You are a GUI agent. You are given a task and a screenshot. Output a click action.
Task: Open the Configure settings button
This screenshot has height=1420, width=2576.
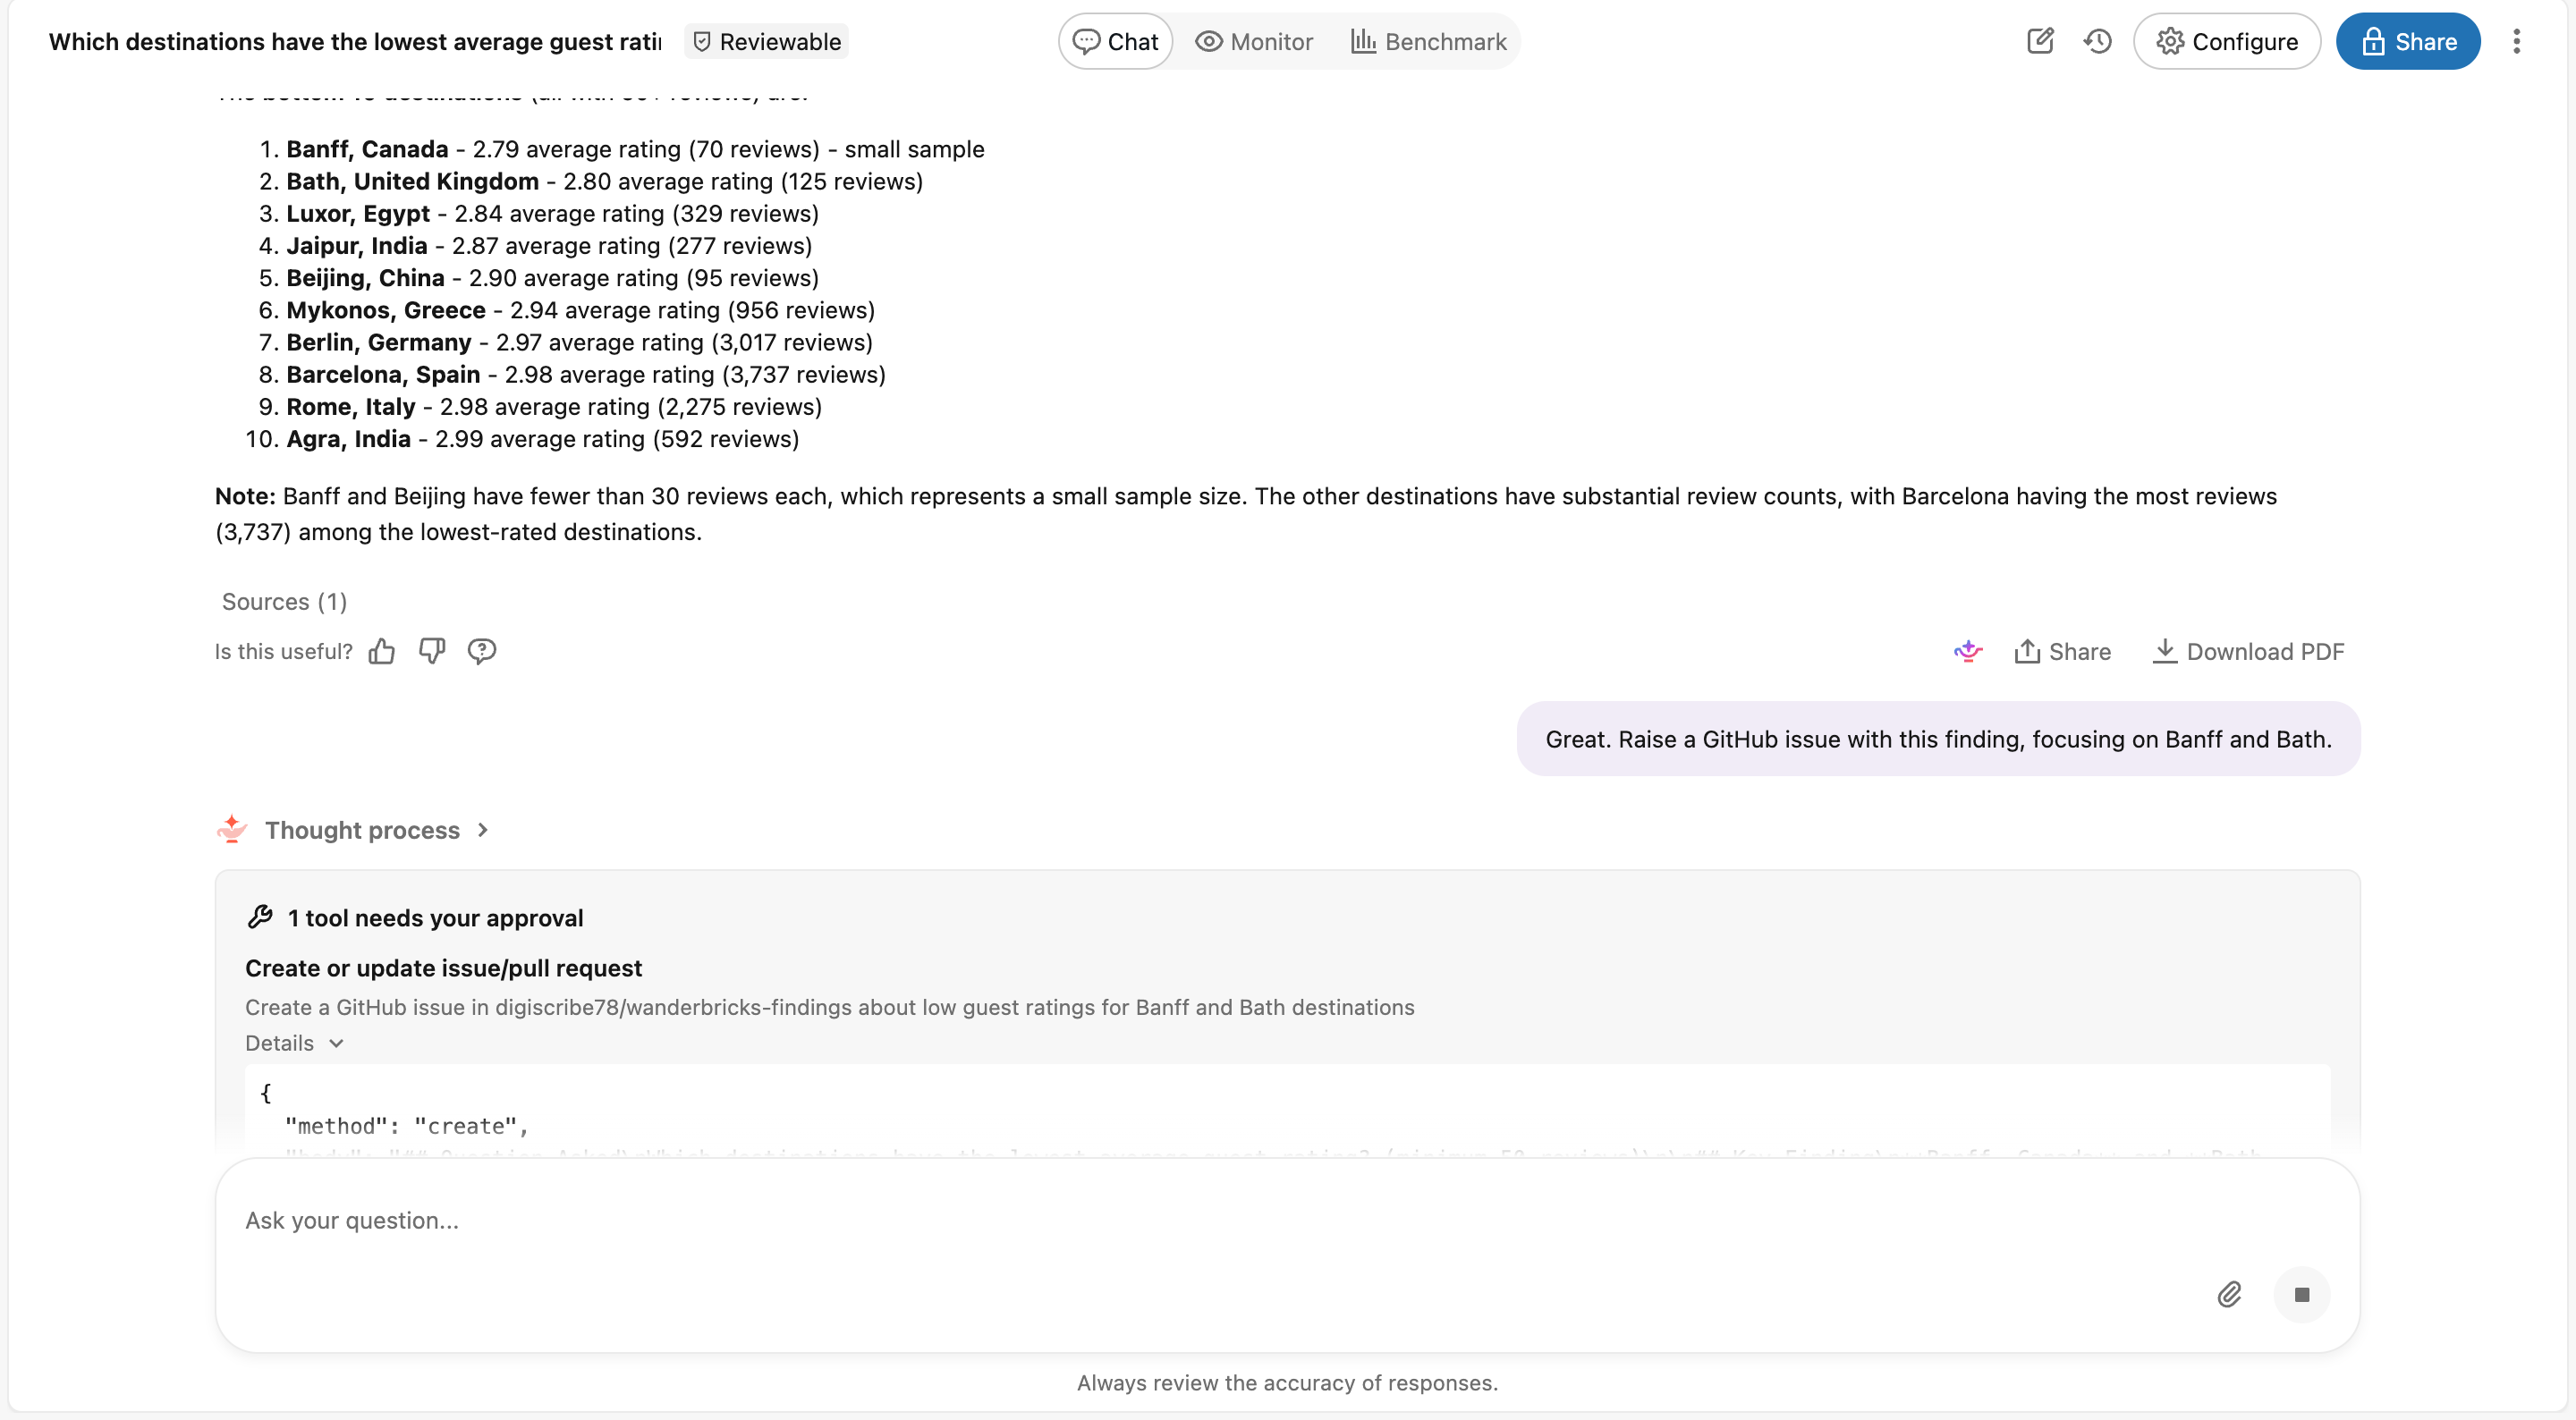pyautogui.click(x=2227, y=41)
